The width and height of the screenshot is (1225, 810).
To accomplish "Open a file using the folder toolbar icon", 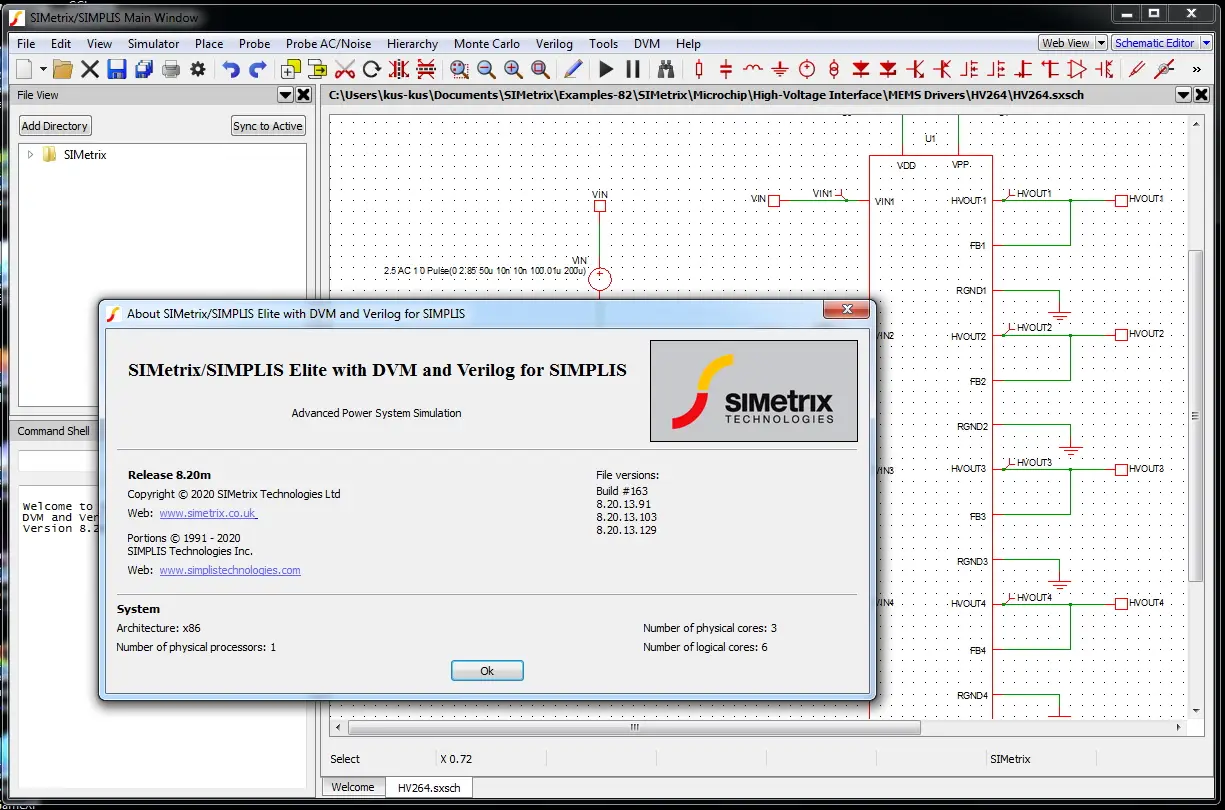I will coord(62,69).
